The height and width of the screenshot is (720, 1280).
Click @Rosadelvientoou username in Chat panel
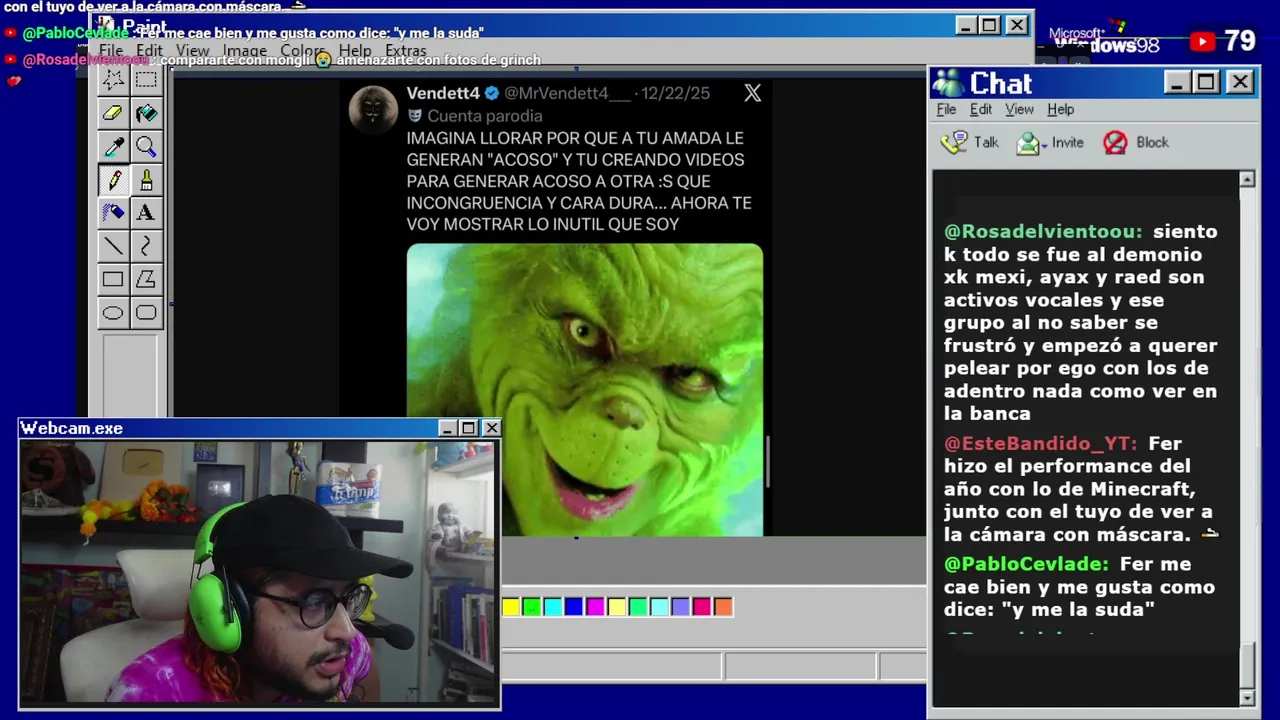coord(1043,232)
